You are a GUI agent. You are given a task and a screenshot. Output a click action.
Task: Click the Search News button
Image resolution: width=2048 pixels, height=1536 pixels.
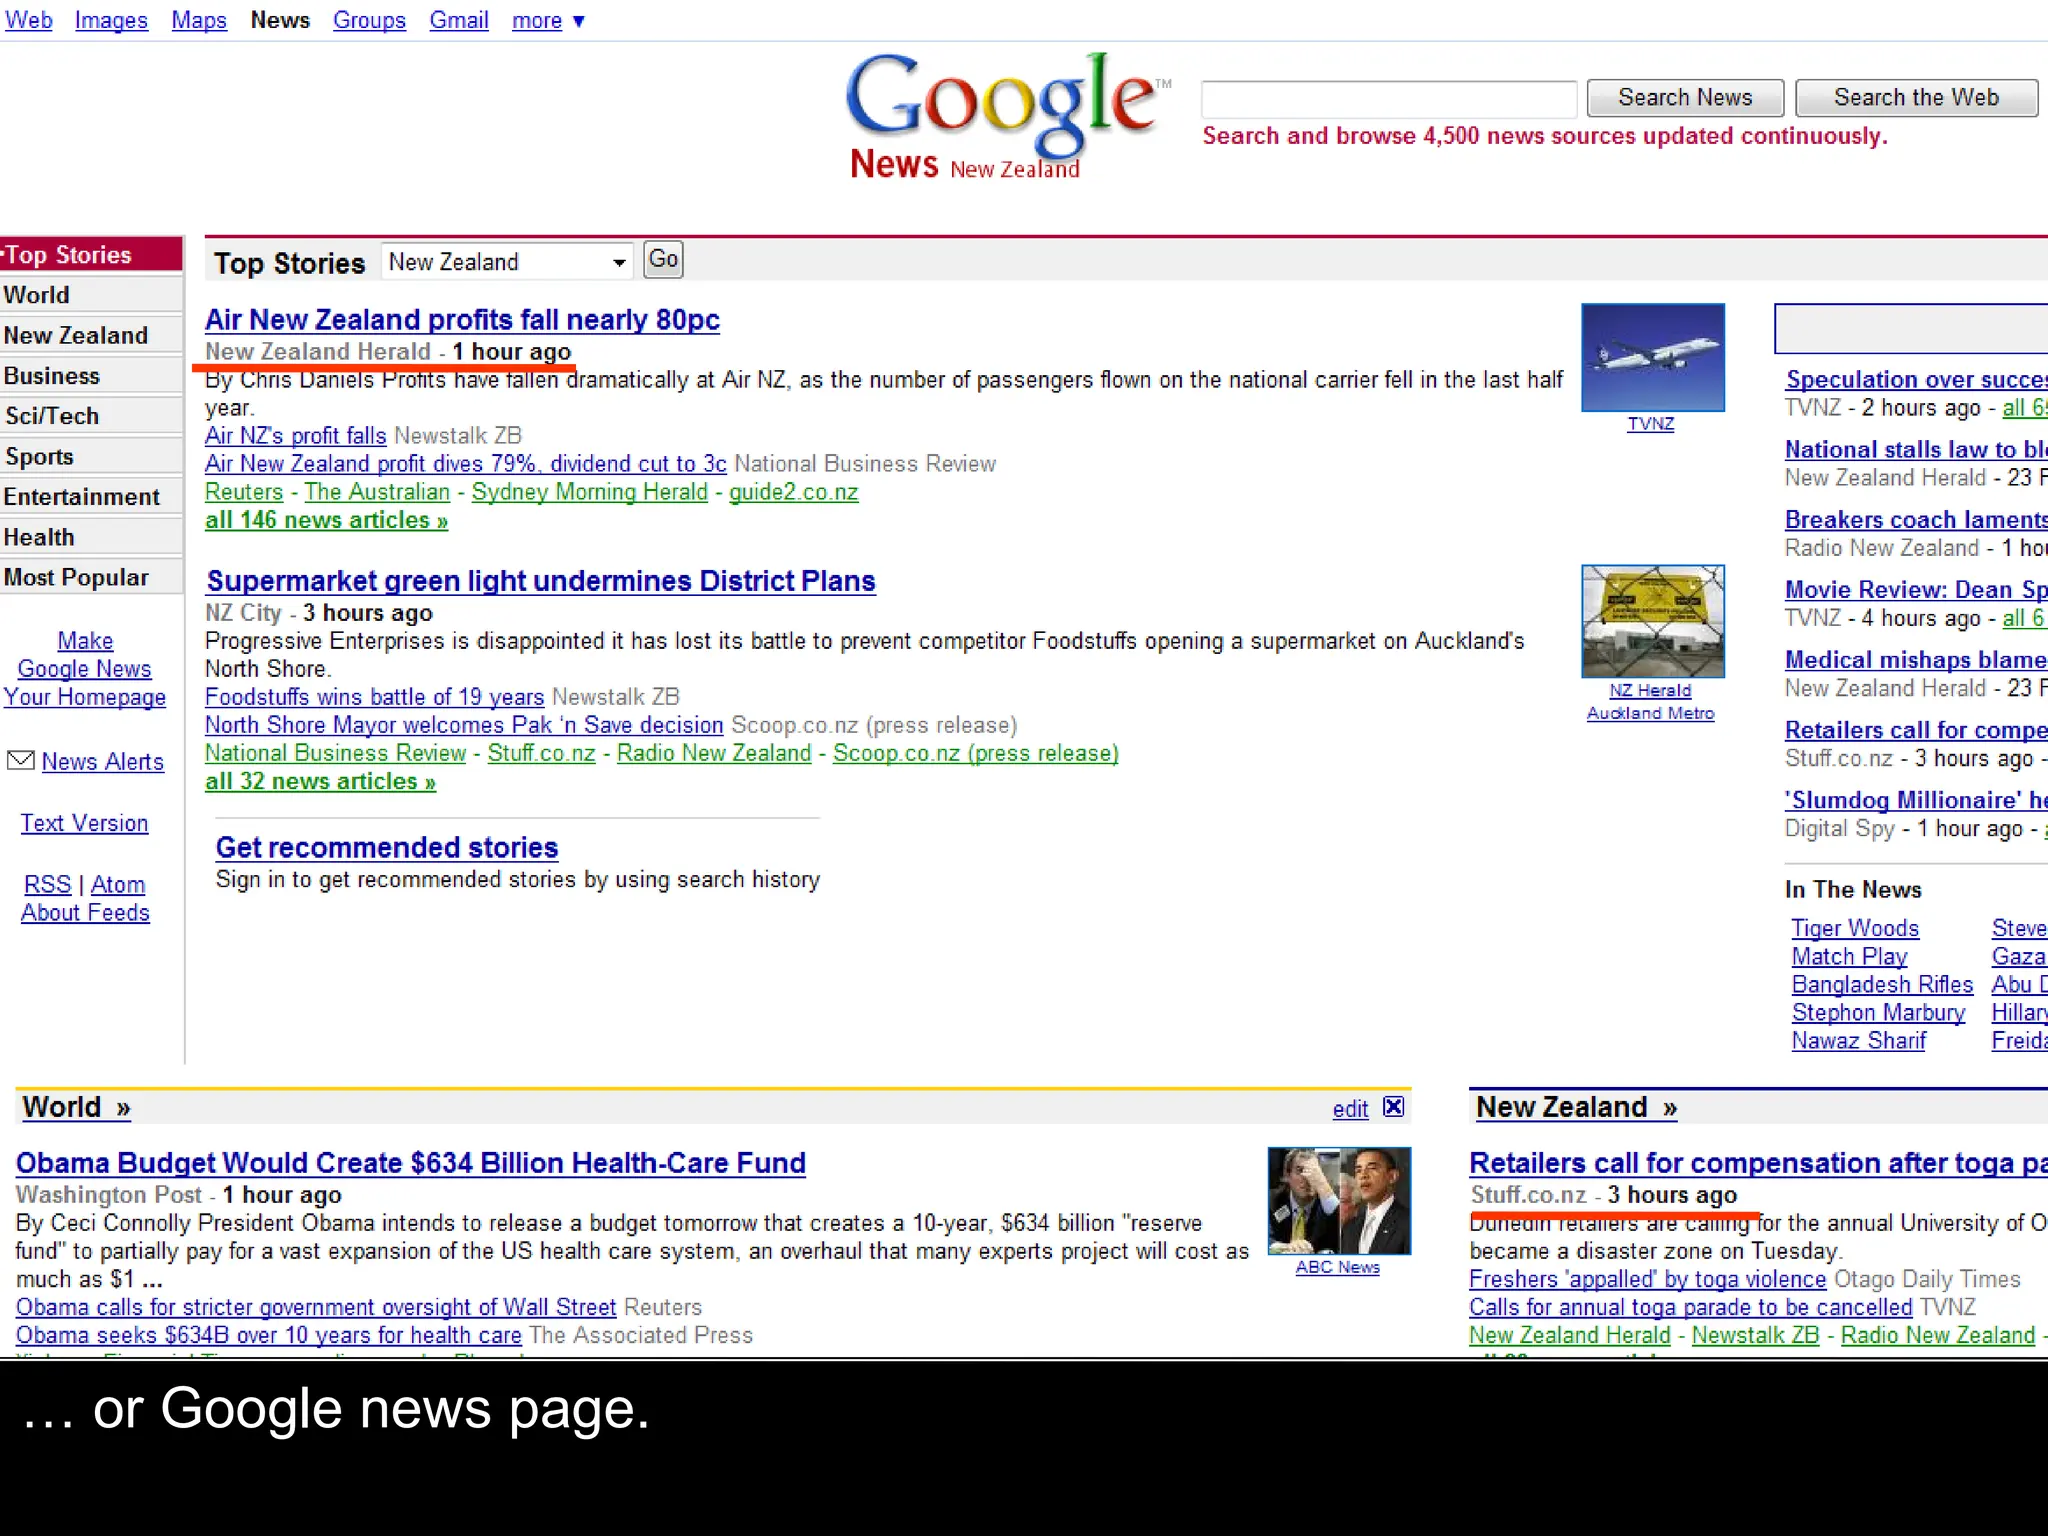pos(1685,98)
